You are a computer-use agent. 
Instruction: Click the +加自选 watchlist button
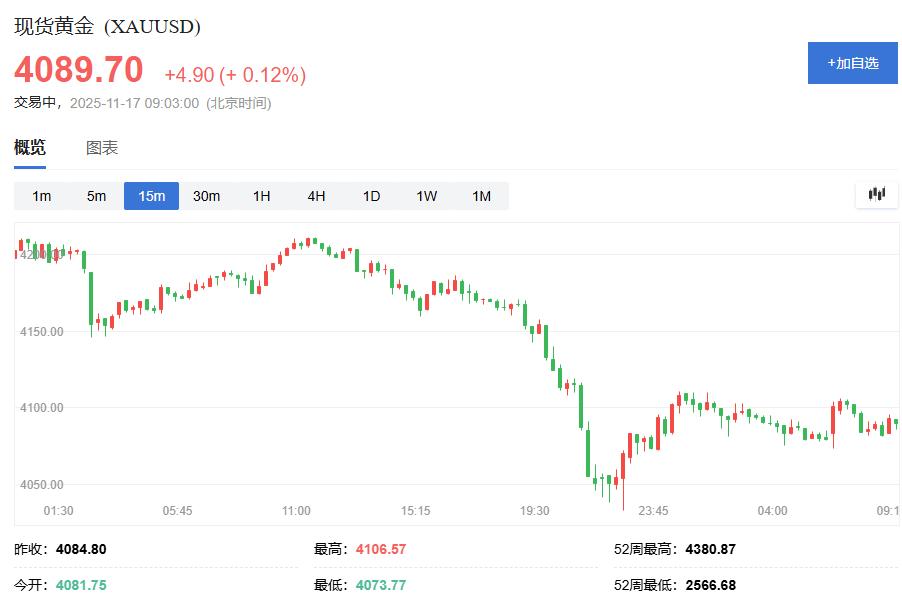coord(851,63)
